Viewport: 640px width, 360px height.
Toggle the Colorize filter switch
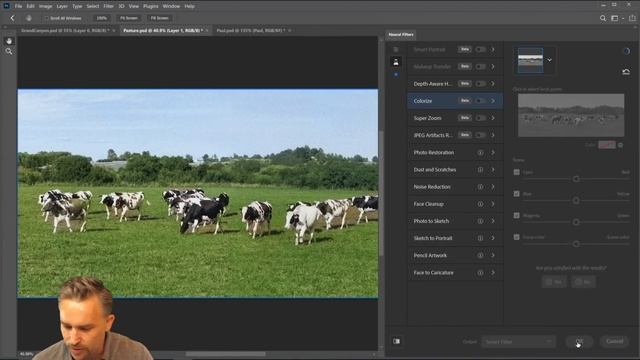(481, 101)
